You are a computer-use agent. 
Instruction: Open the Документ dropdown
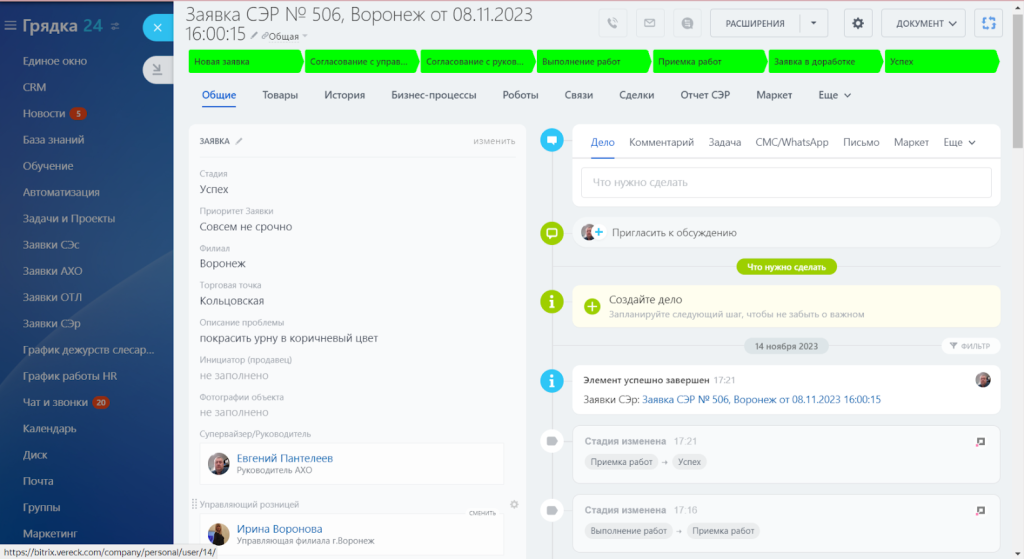(x=923, y=23)
